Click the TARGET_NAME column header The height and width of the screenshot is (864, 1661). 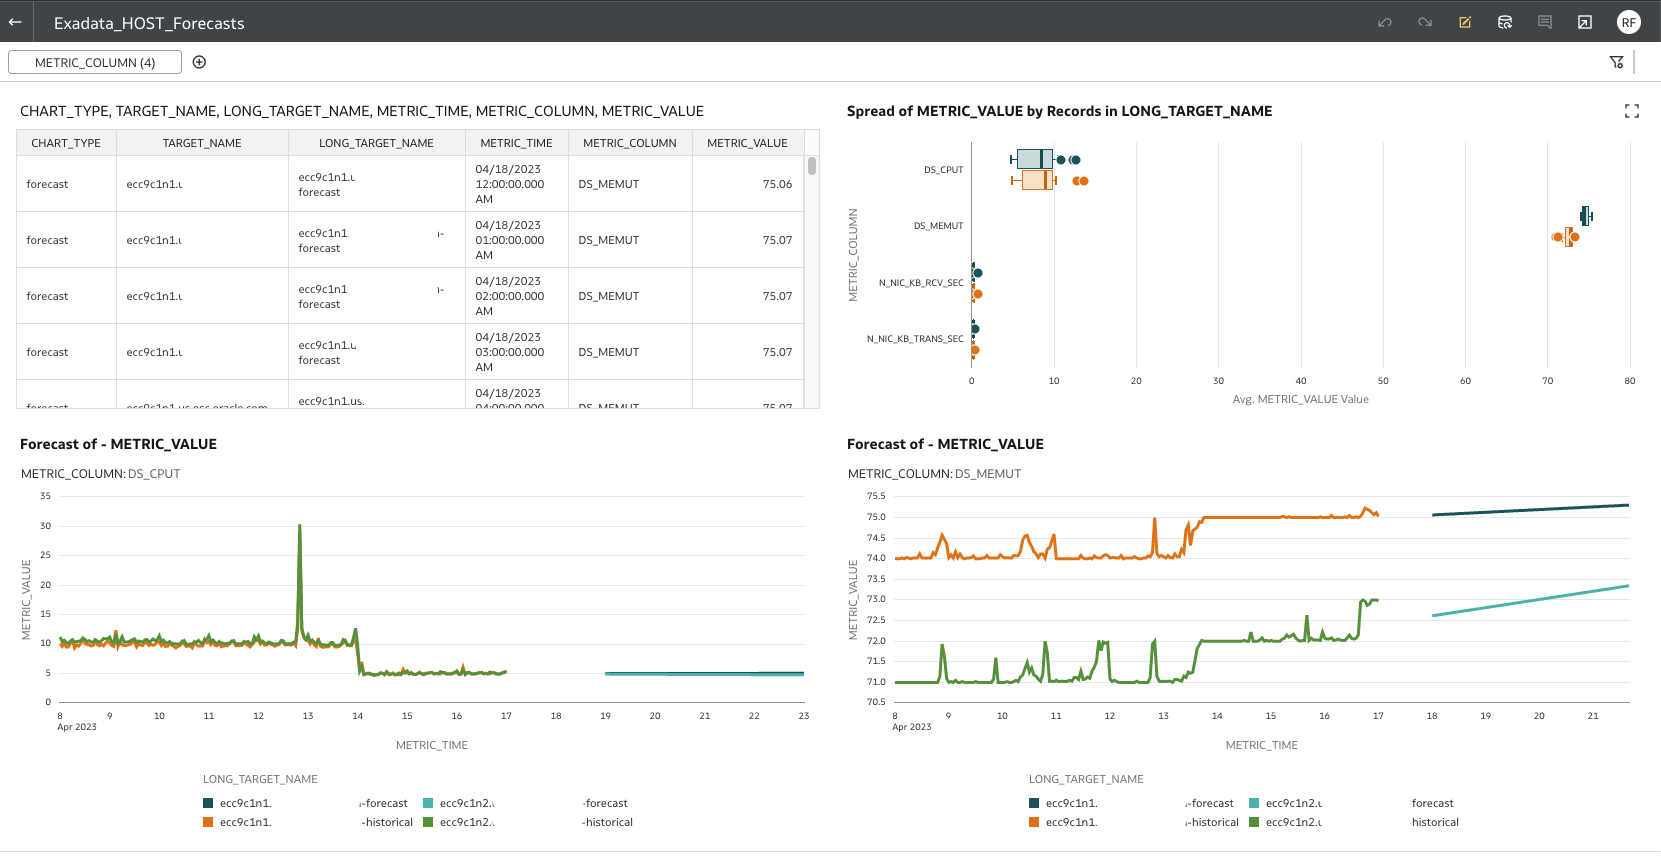coord(202,143)
